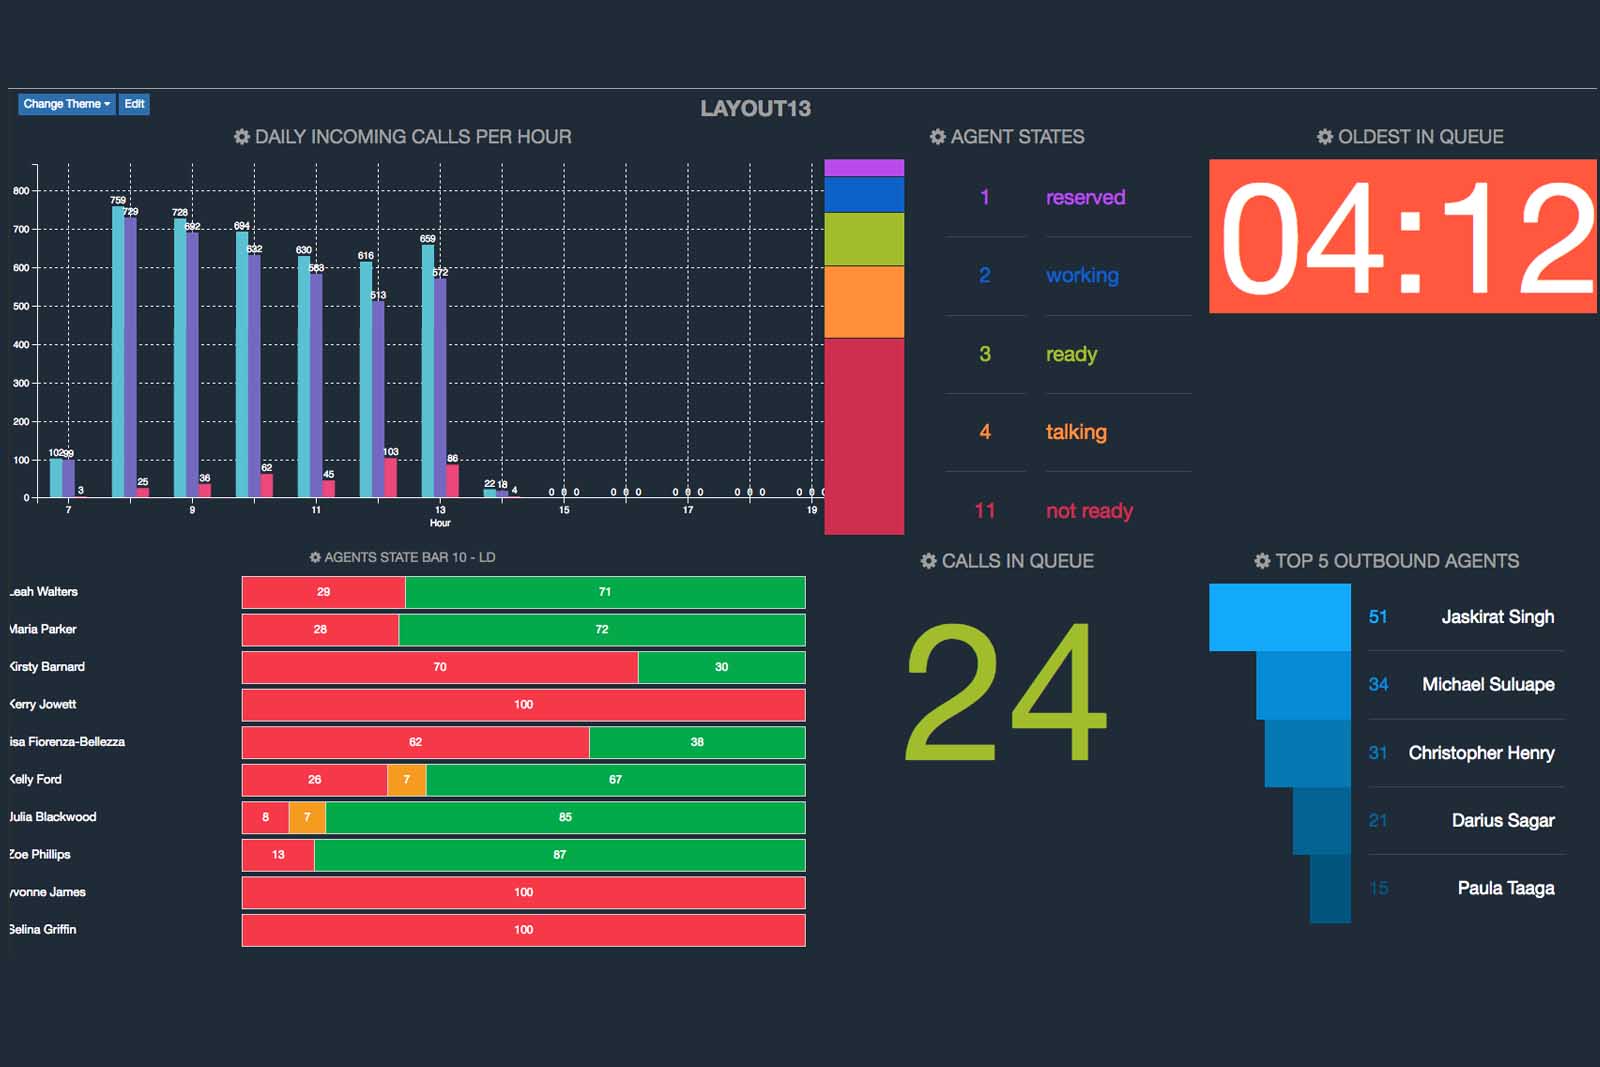Open settings gear for Top 5 Outbound Agents
1600x1067 pixels.
pos(1262,561)
